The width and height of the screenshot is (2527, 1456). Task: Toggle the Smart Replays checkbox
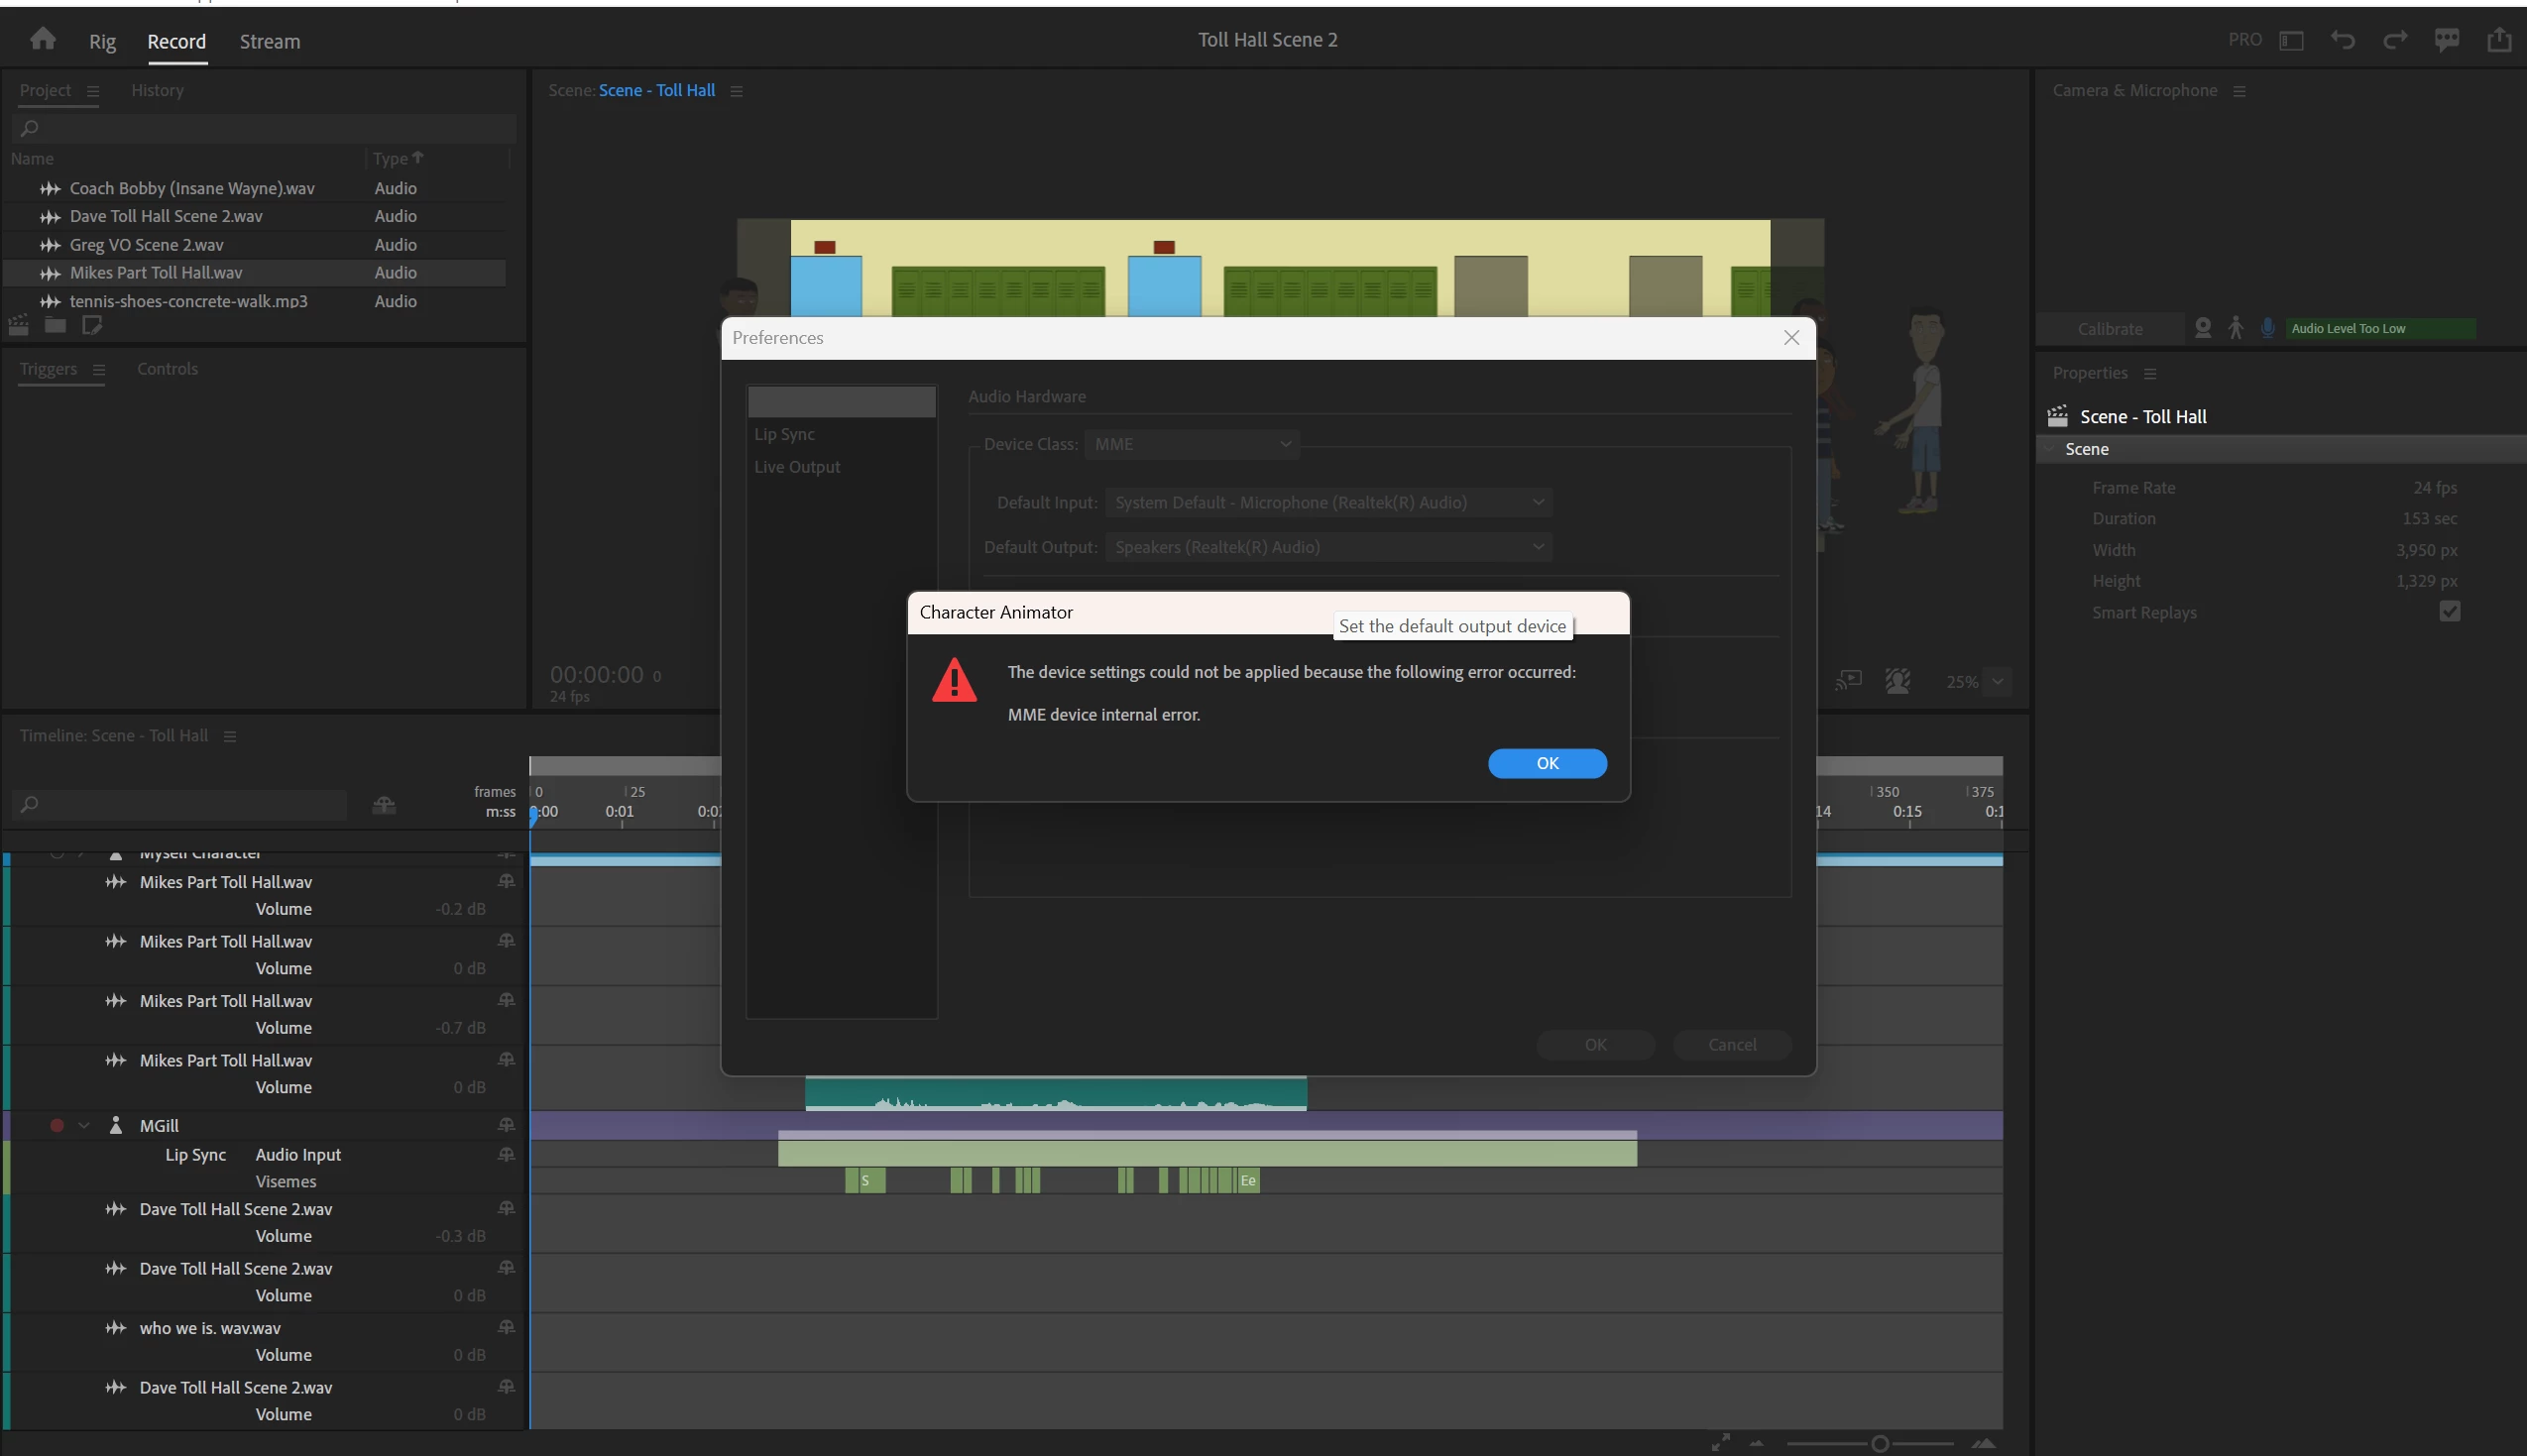(x=2449, y=611)
